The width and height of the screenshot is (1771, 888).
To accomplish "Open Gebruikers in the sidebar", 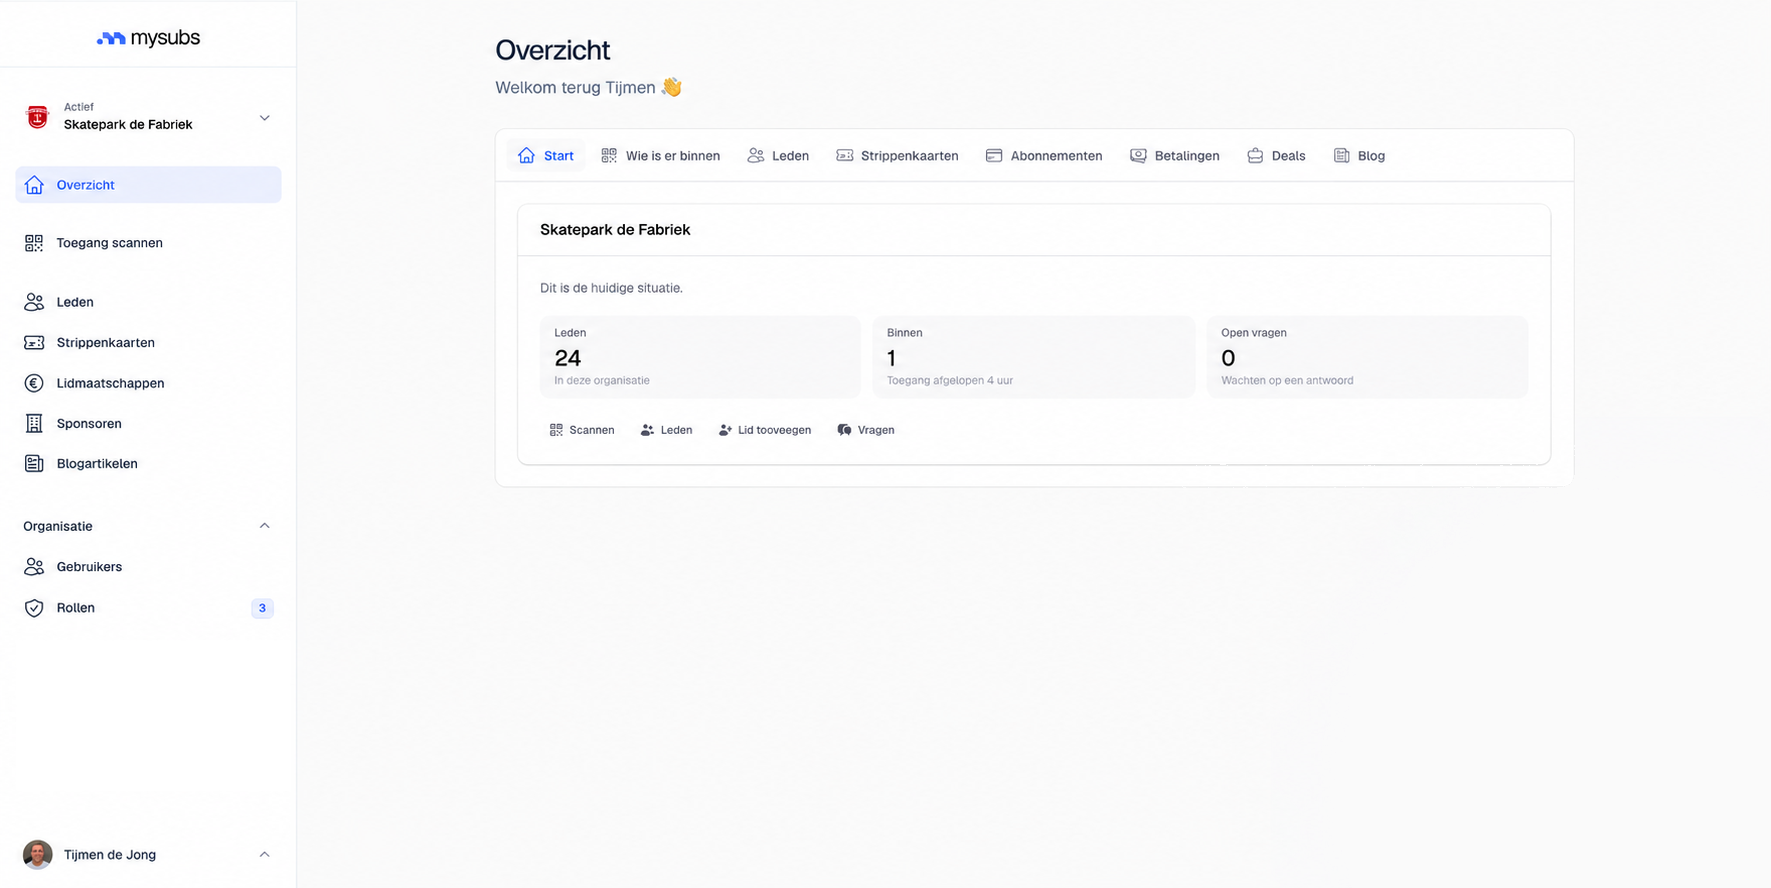I will click(148, 567).
